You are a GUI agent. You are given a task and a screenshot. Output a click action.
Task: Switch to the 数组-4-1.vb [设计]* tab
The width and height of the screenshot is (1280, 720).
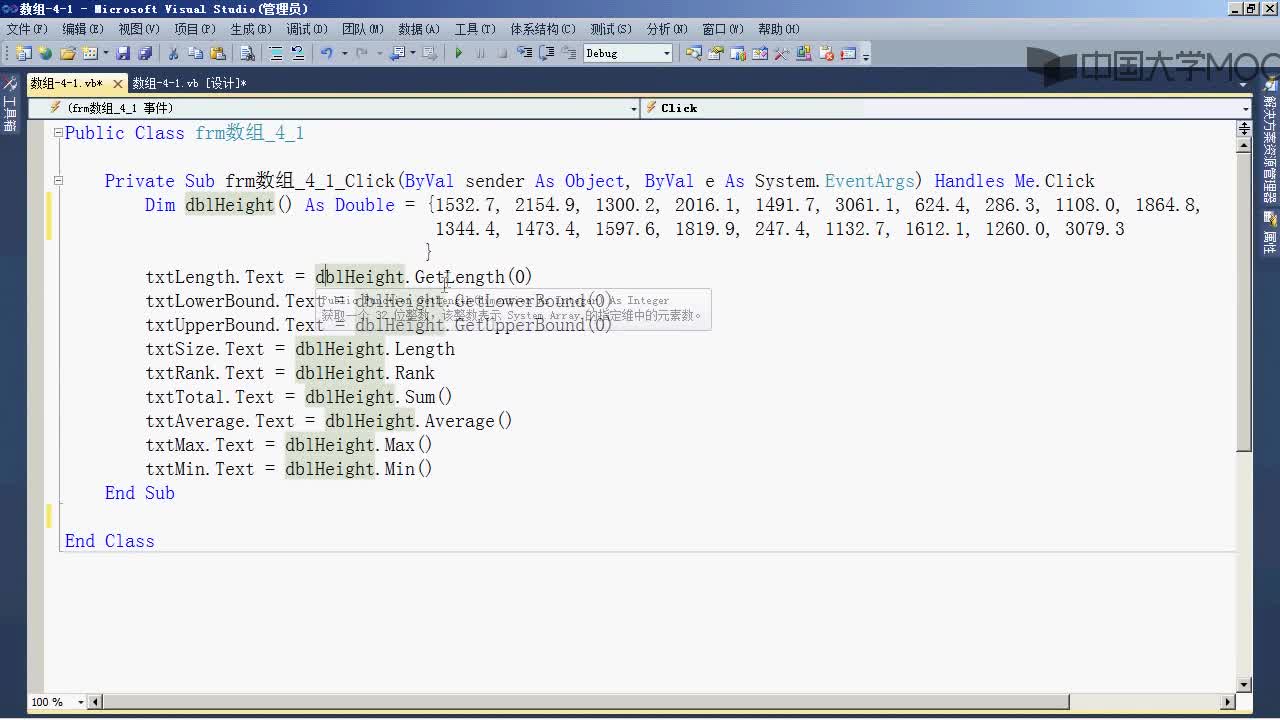(x=189, y=83)
